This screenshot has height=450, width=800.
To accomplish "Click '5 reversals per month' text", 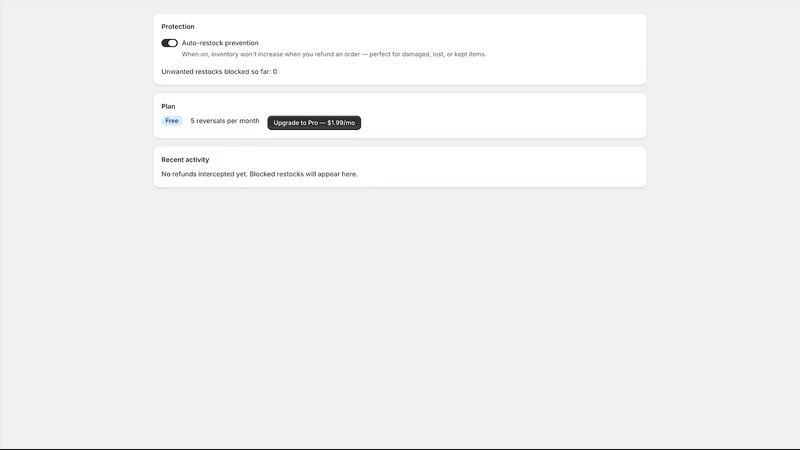I will [x=225, y=121].
